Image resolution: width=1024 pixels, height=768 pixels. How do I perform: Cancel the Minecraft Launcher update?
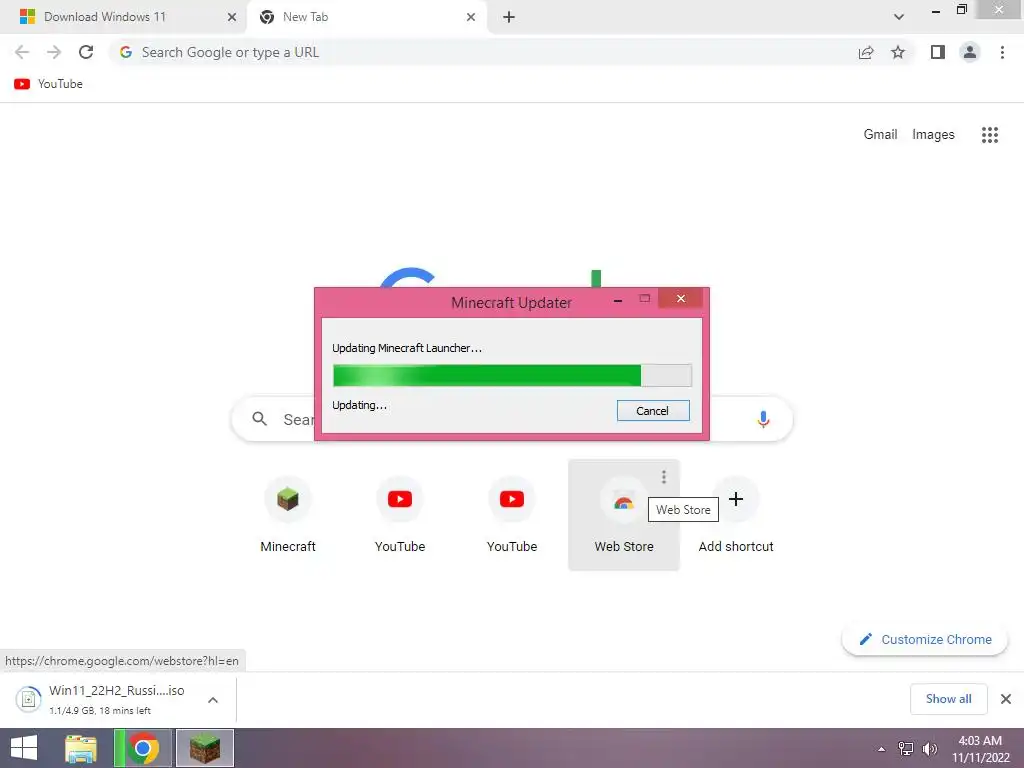click(653, 411)
